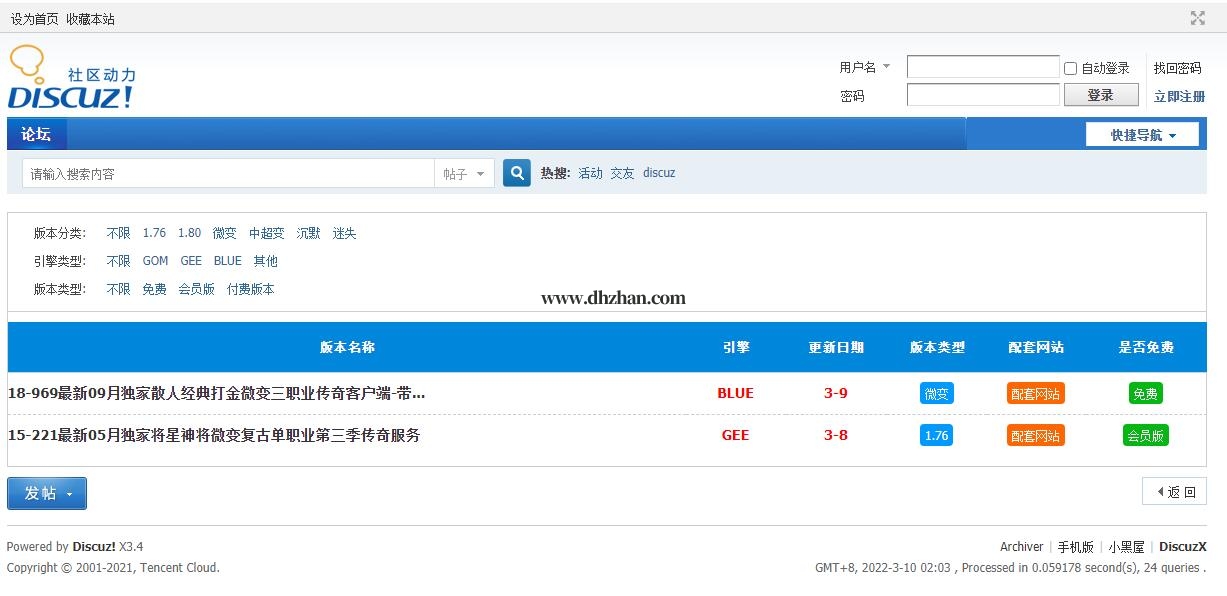Focus the search content input field

(x=228, y=174)
